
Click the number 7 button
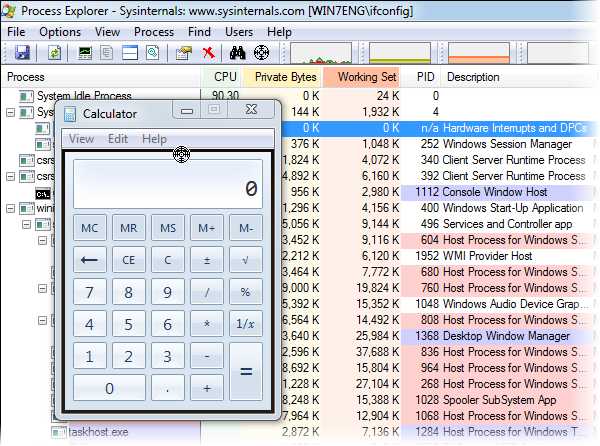click(x=90, y=292)
